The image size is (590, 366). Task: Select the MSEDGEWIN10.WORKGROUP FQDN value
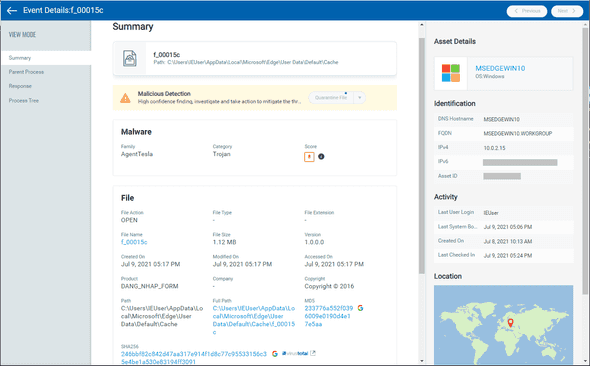(518, 134)
